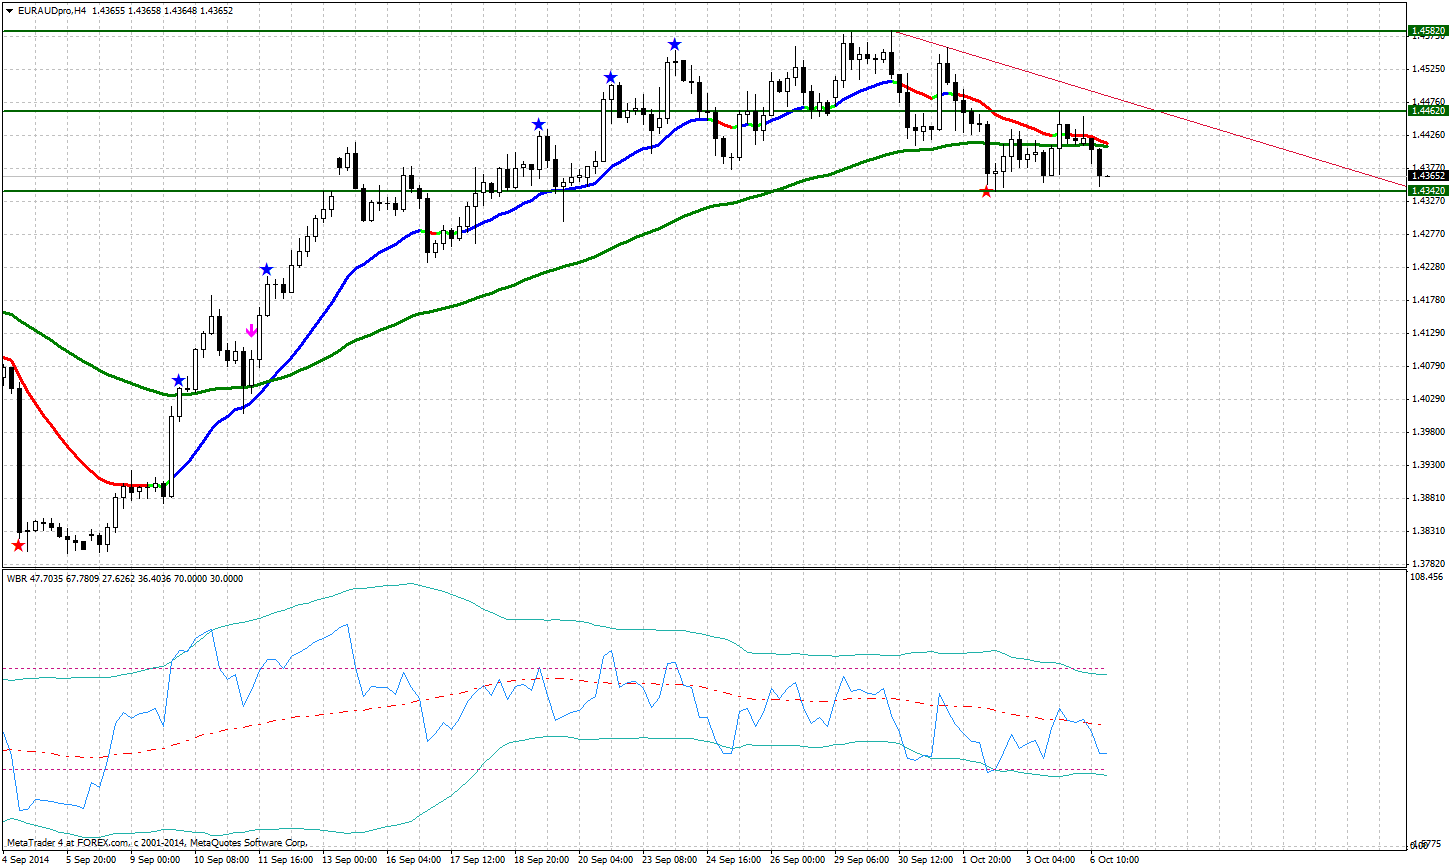The height and width of the screenshot is (868, 1449).
Task: Click the blue star above the 20 Sep candle
Action: click(611, 75)
